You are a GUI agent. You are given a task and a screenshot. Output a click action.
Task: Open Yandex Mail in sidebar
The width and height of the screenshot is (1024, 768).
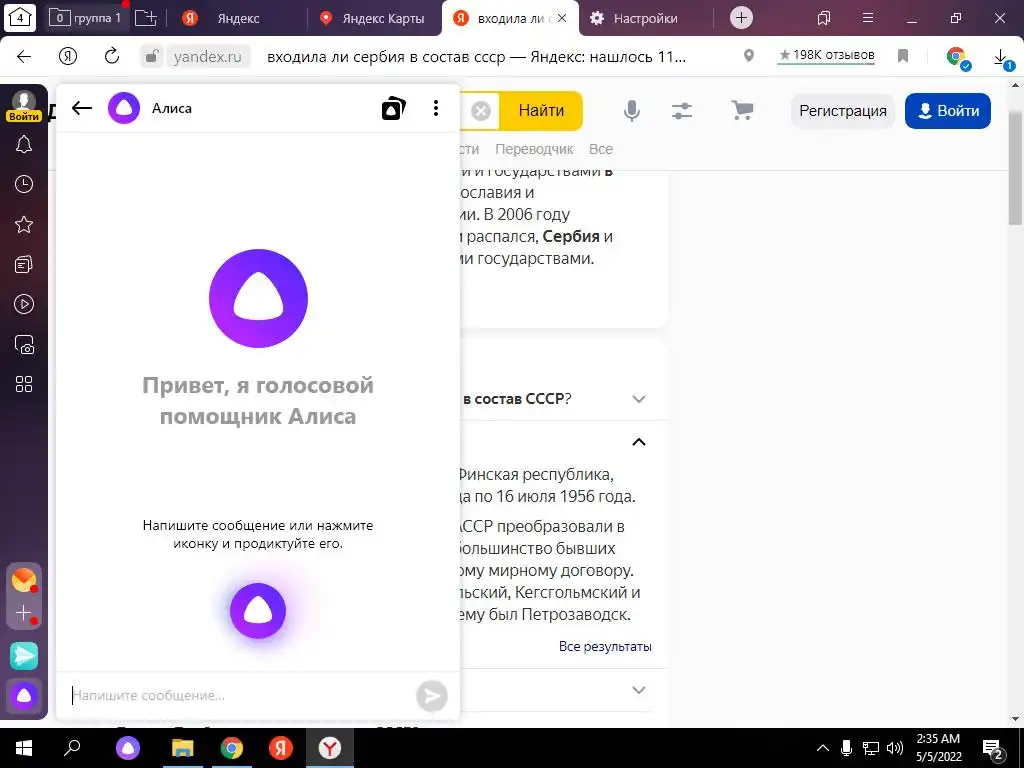[x=24, y=580]
